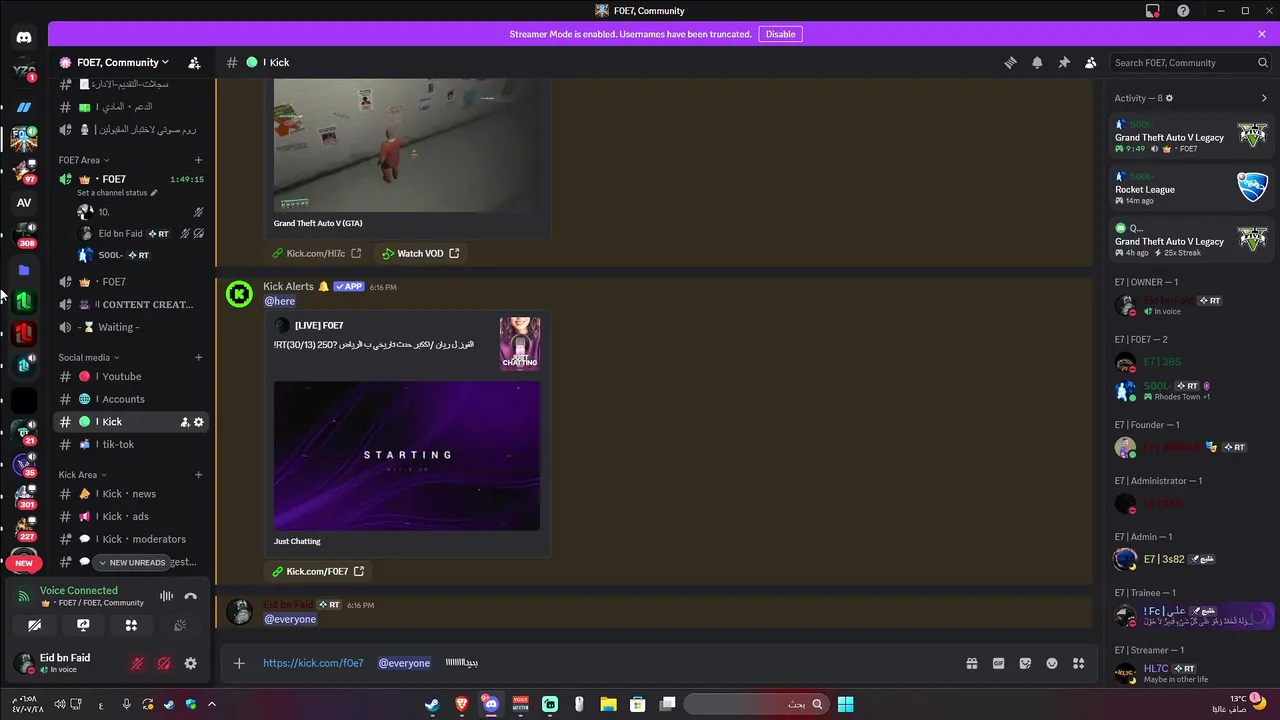
Task: Open the GIF picker
Action: coord(998,663)
